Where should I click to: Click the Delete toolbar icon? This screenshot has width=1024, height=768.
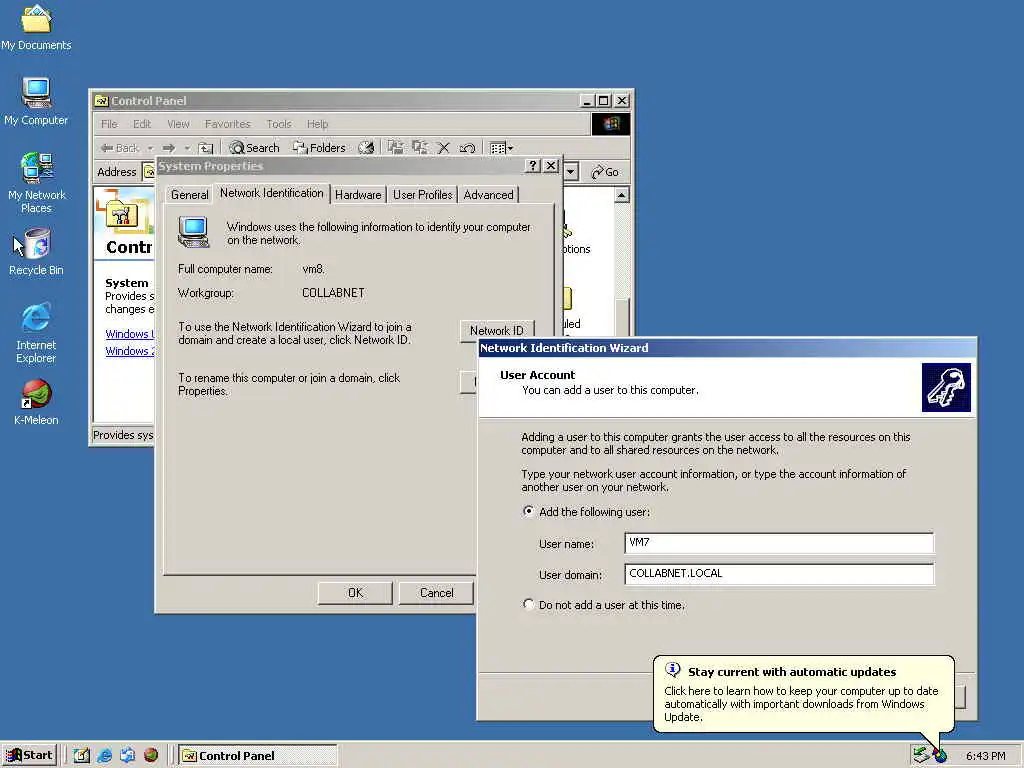[x=443, y=148]
